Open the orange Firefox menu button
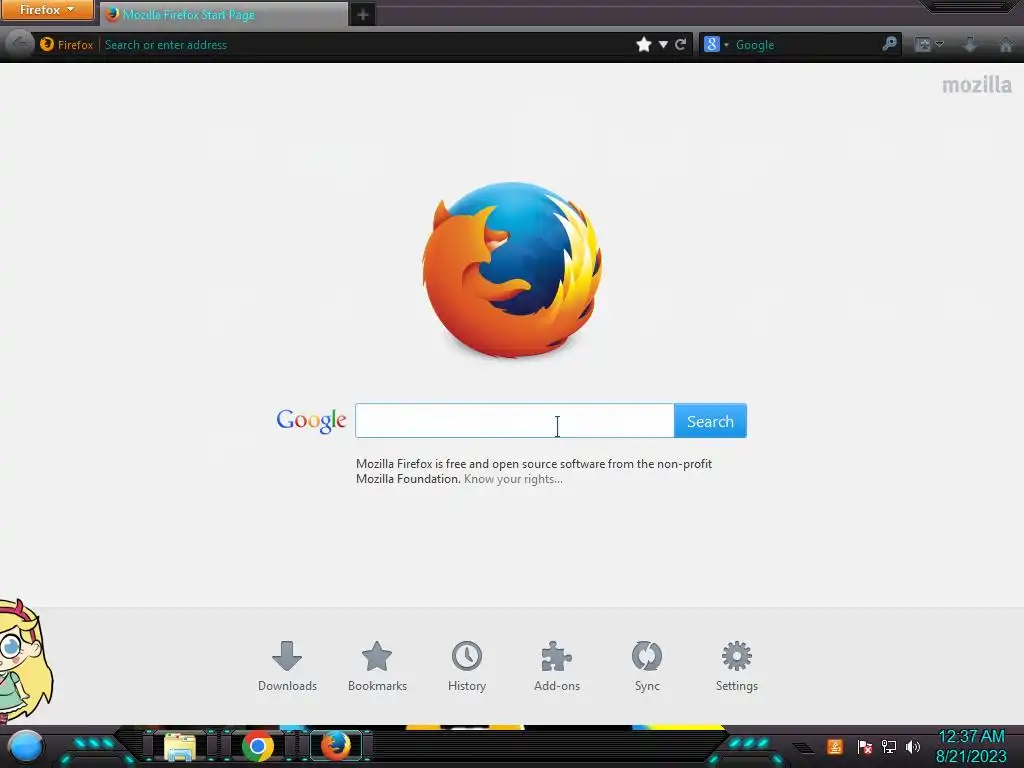The width and height of the screenshot is (1024, 768). pos(47,10)
